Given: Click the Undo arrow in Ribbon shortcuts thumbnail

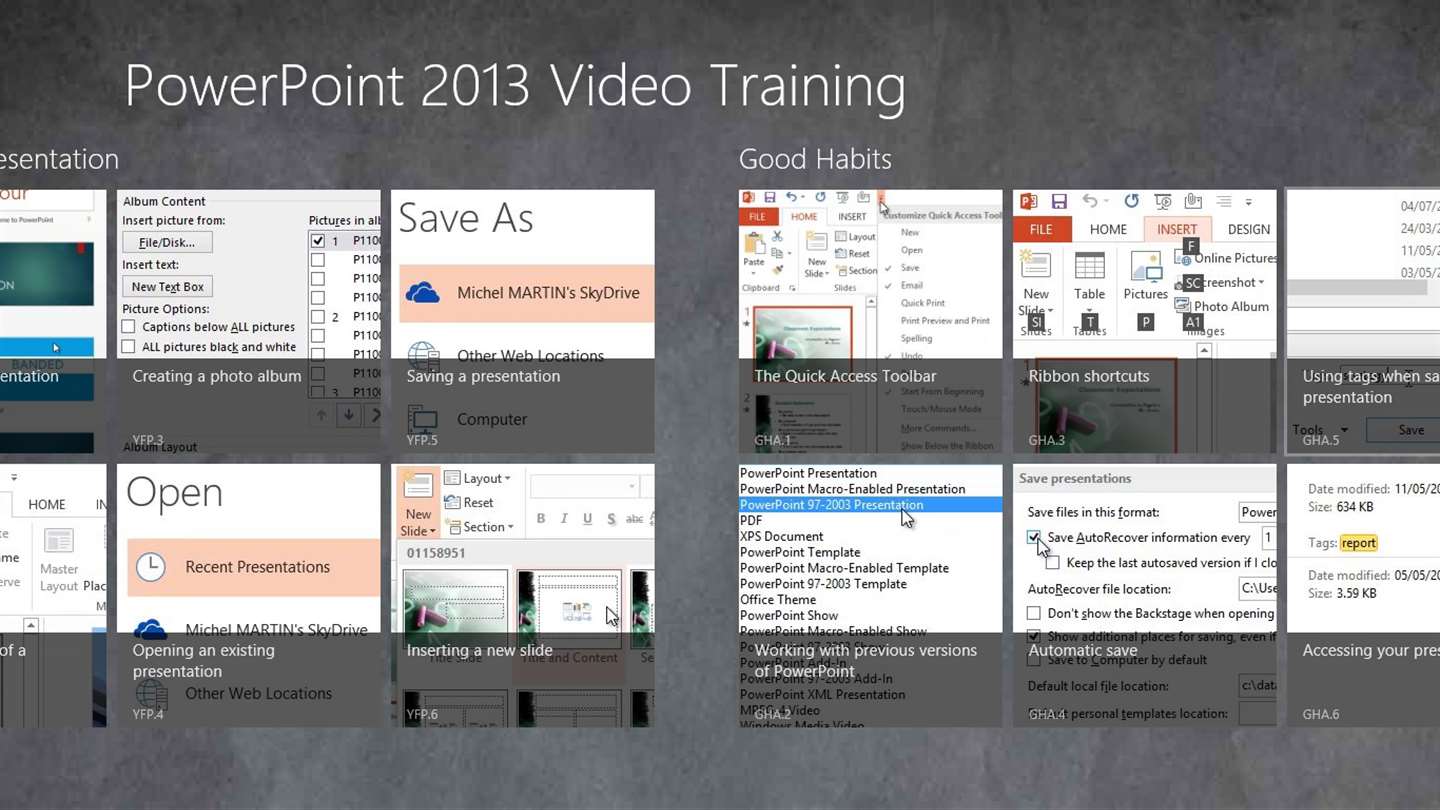Looking at the screenshot, I should coord(1092,202).
